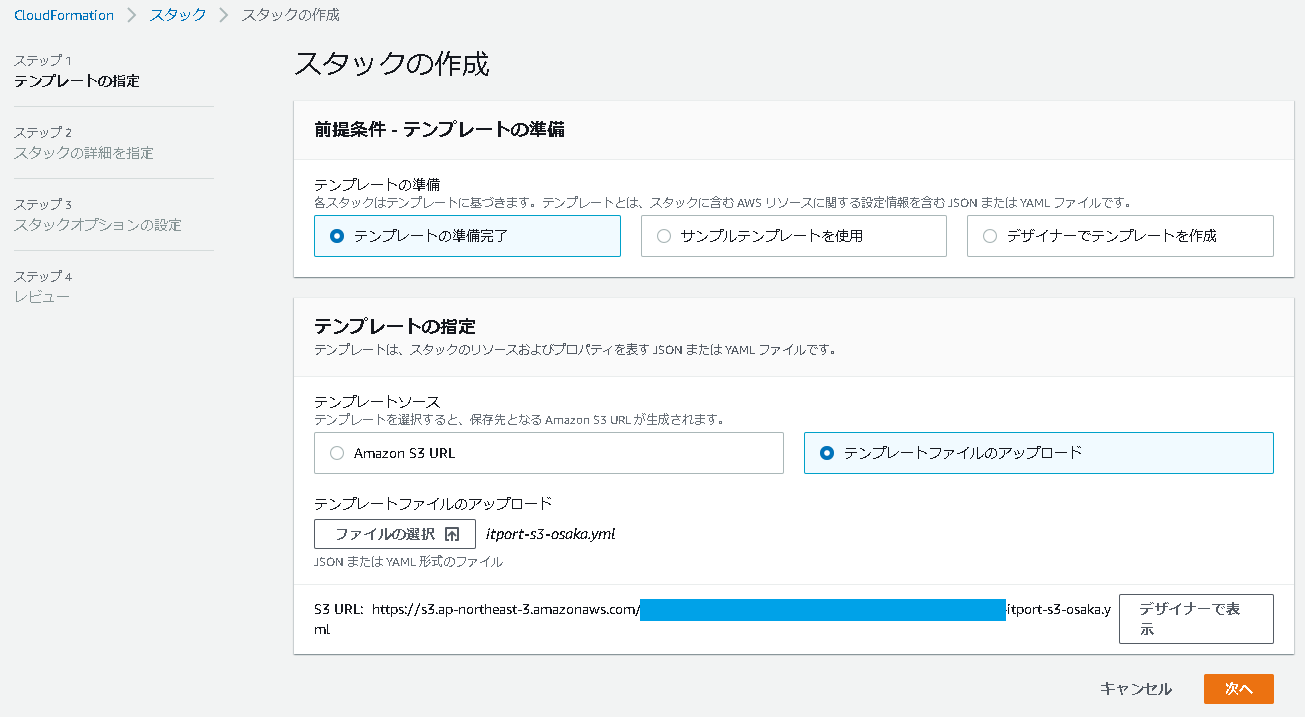The height and width of the screenshot is (717, 1305).
Task: Click the upload arrow icon in ファイルの選択
Action: tap(452, 534)
